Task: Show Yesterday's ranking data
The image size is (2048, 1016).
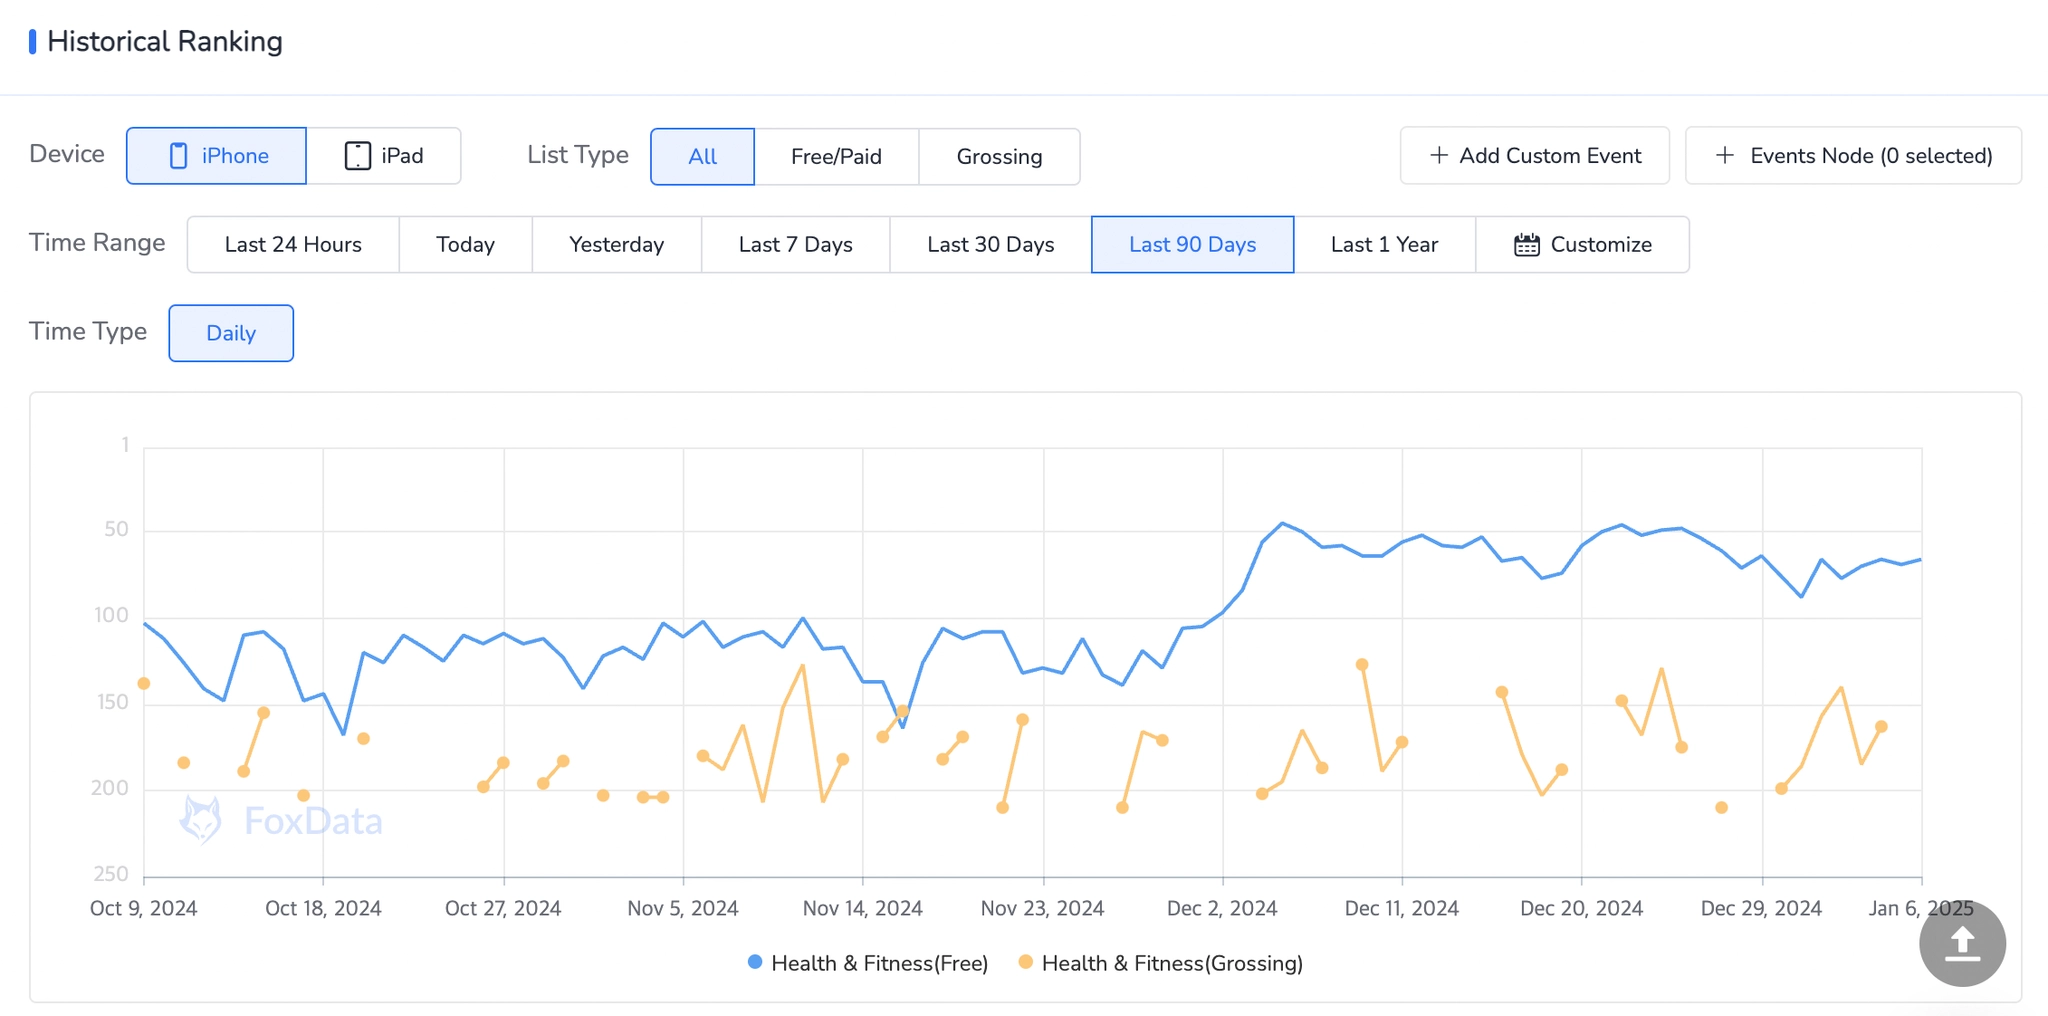Action: (616, 245)
